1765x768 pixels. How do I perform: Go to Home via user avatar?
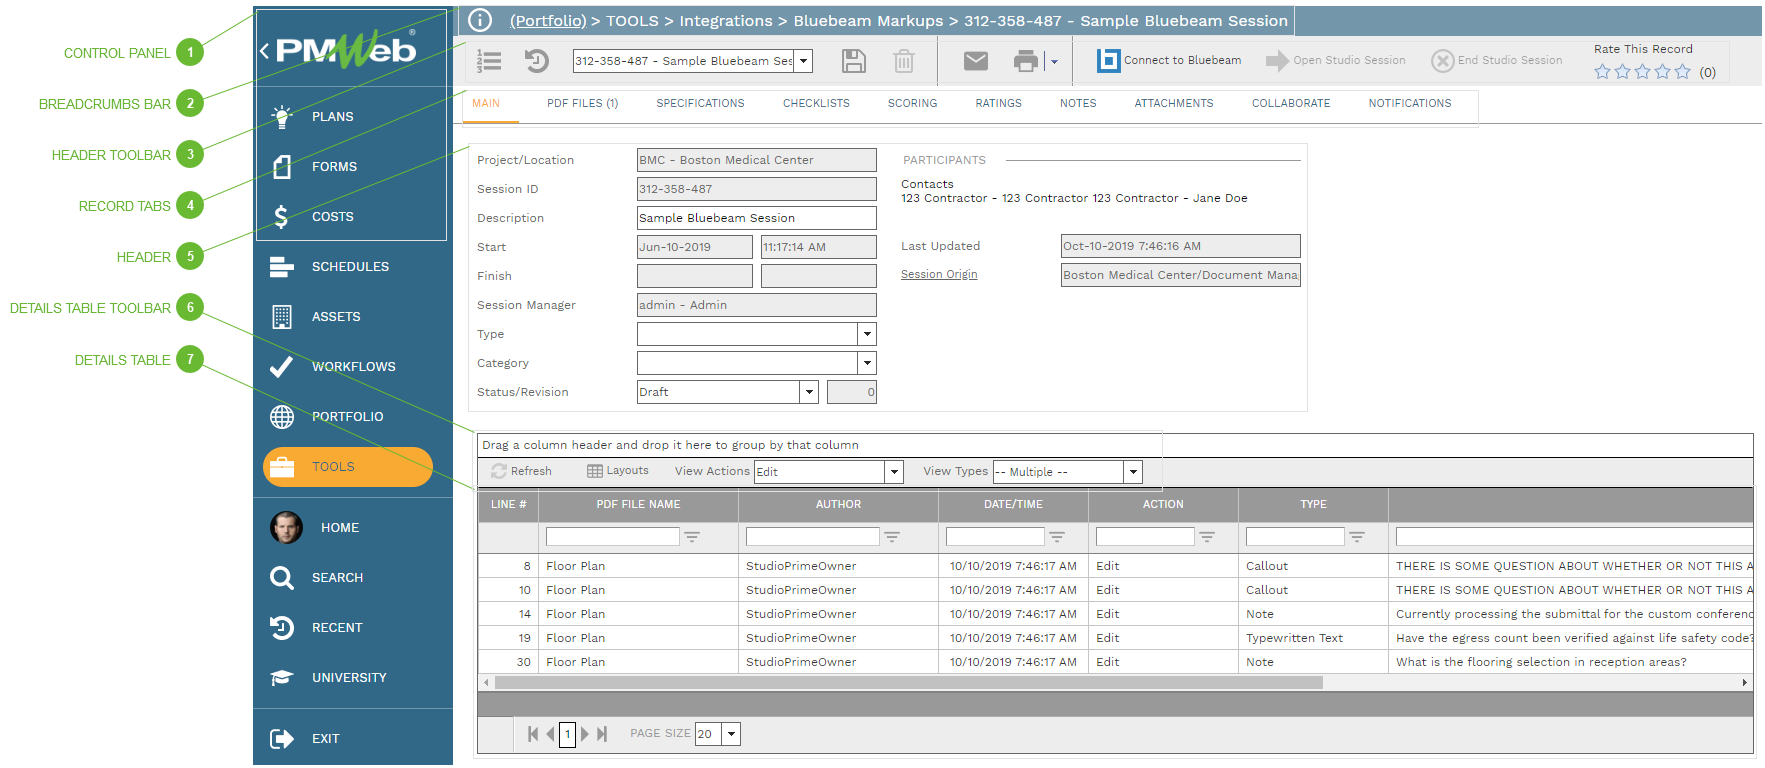[286, 527]
